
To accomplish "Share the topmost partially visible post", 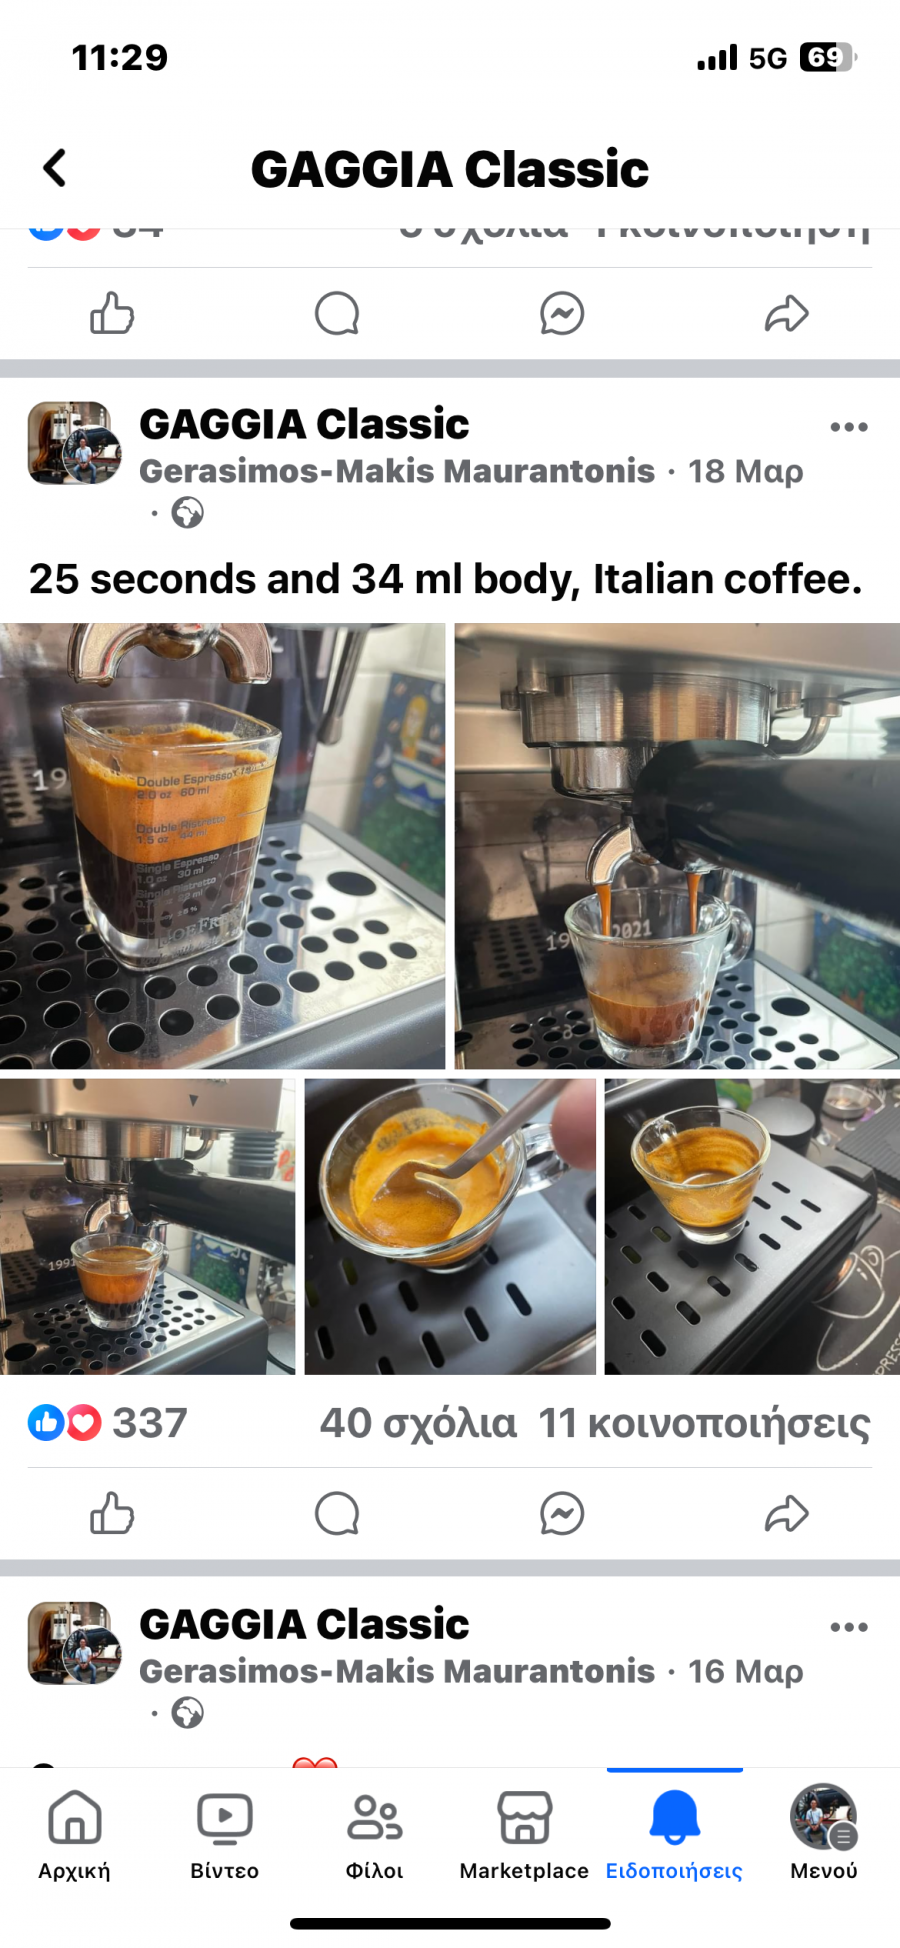I will (x=787, y=313).
